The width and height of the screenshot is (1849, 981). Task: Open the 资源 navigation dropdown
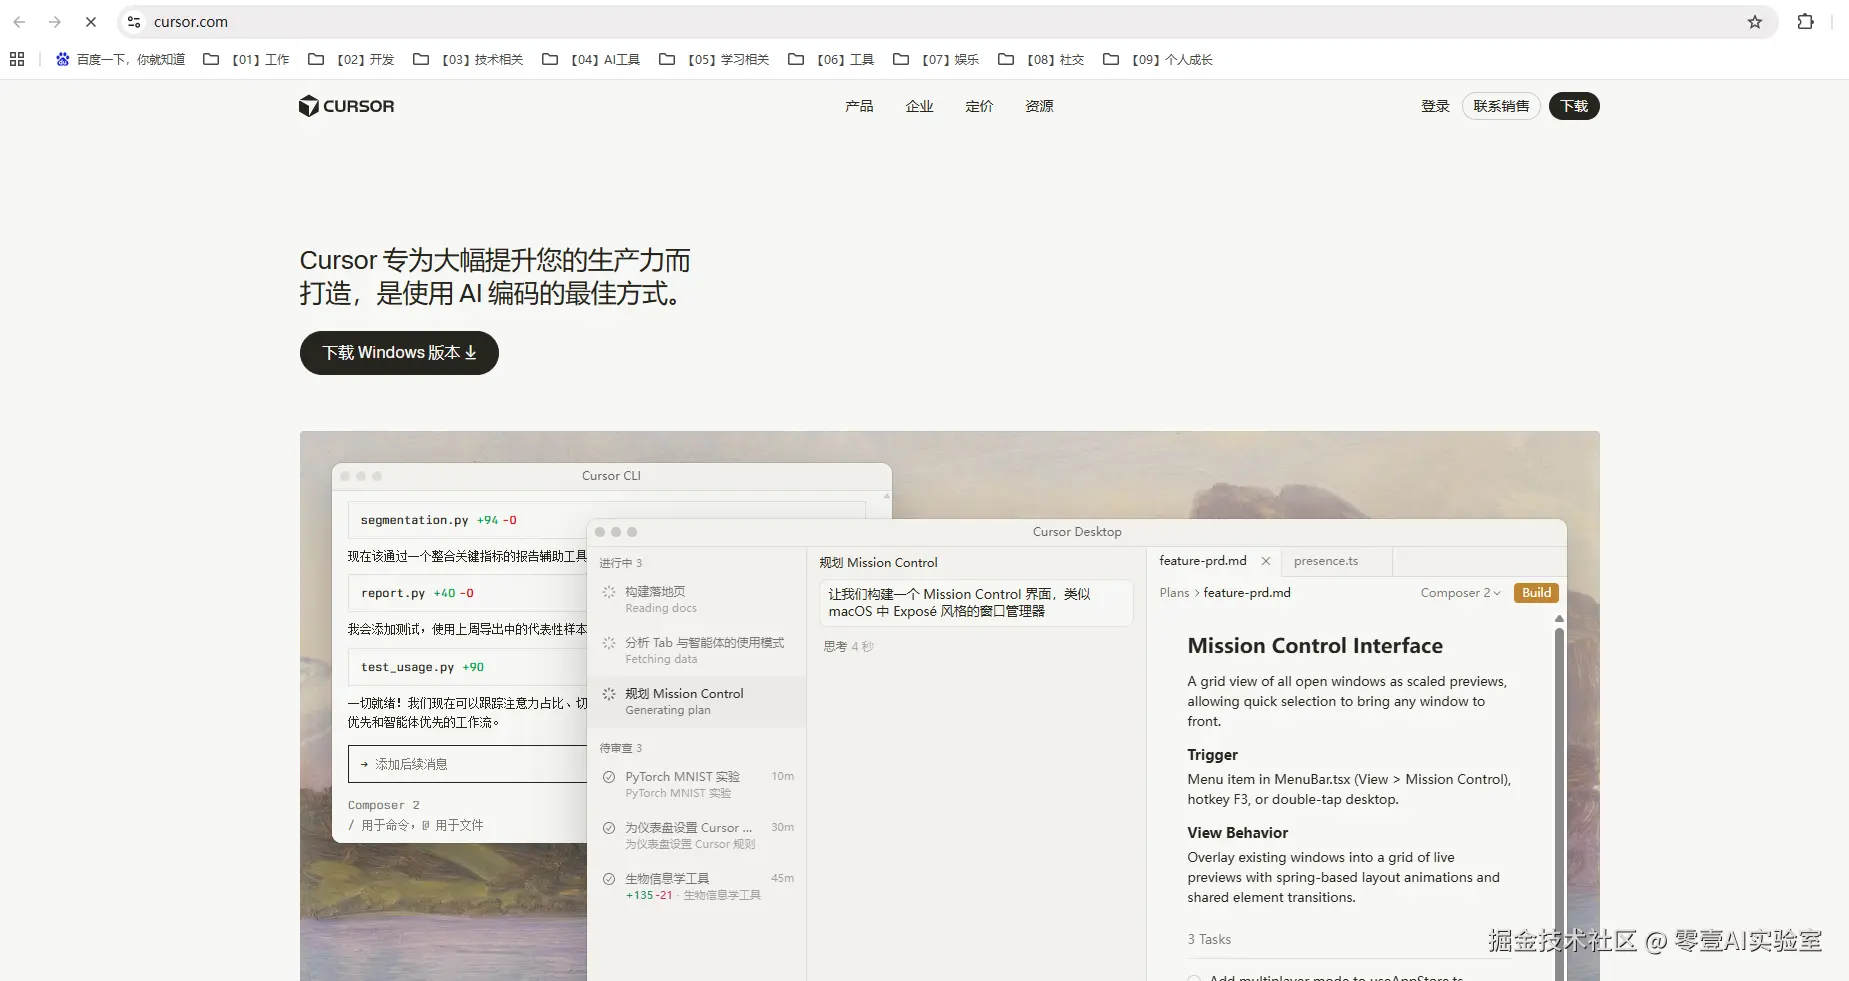click(1038, 106)
